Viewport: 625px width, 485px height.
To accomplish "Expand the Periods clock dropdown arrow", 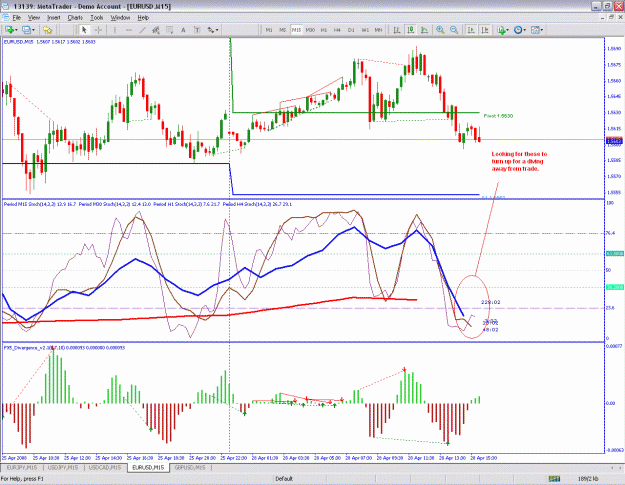I will click(525, 30).
